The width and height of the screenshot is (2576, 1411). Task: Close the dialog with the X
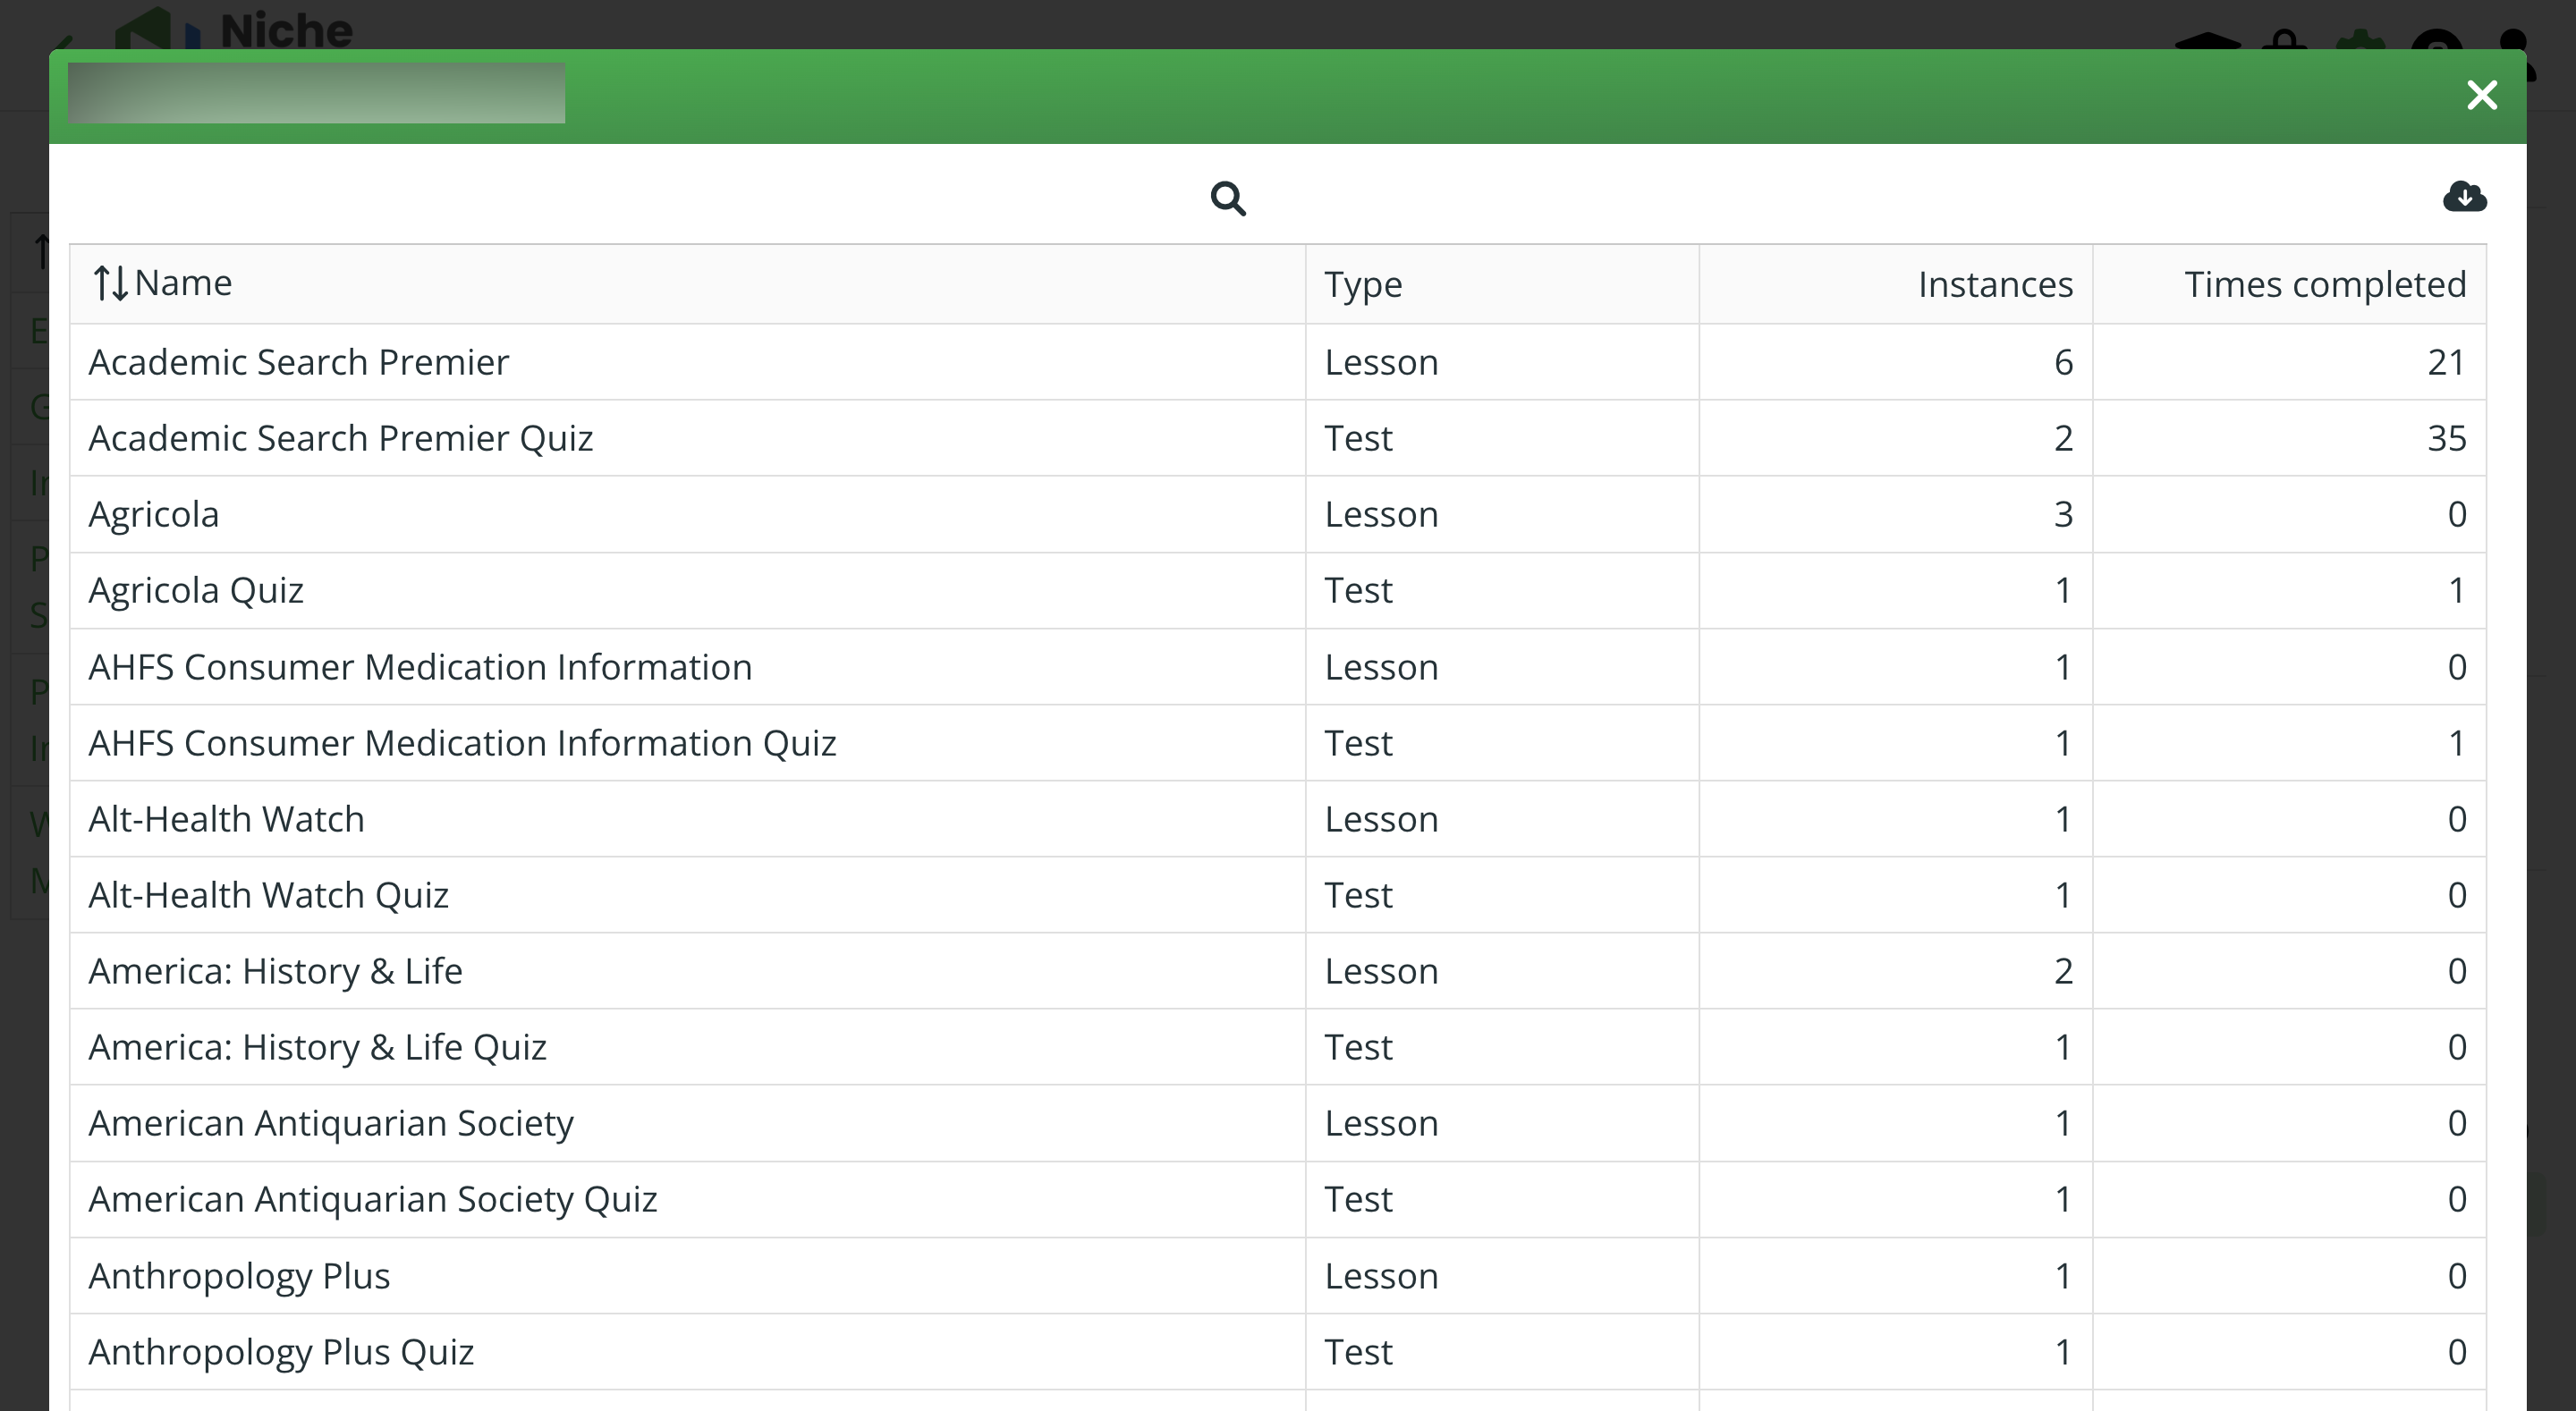pos(2482,95)
